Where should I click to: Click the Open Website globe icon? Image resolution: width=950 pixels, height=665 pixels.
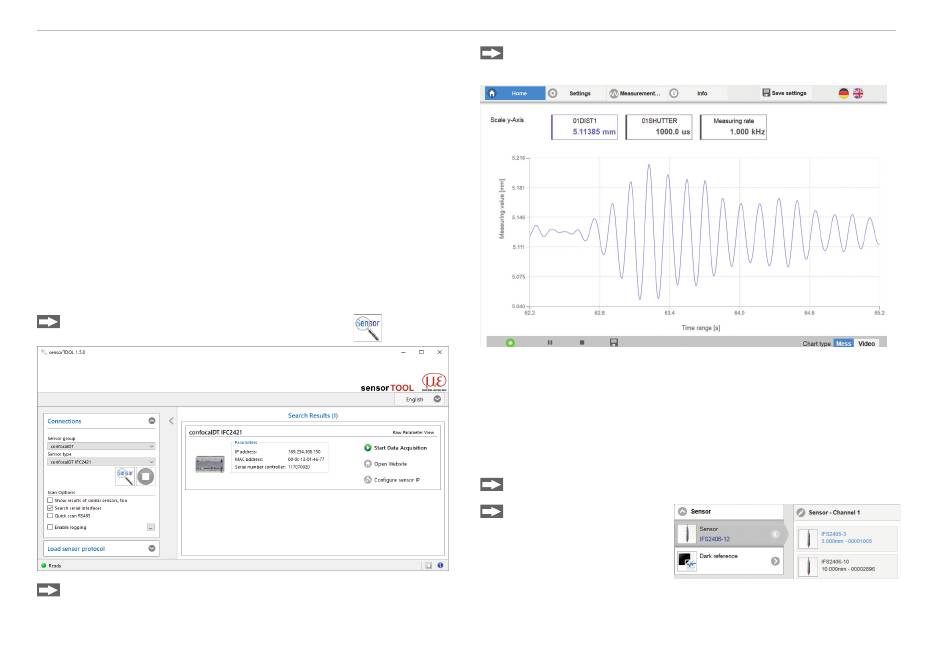click(368, 464)
